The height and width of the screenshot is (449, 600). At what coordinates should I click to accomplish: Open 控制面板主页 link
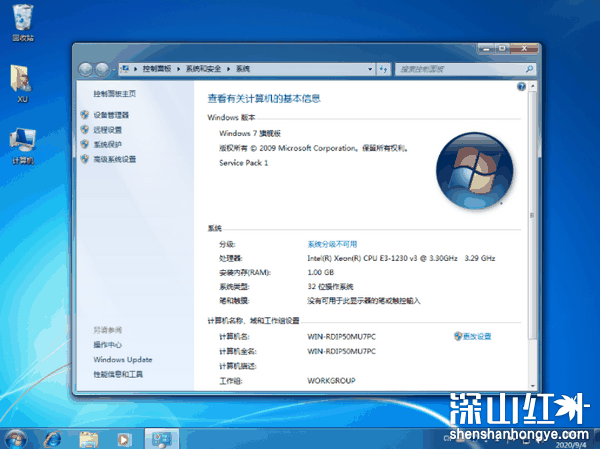(115, 93)
